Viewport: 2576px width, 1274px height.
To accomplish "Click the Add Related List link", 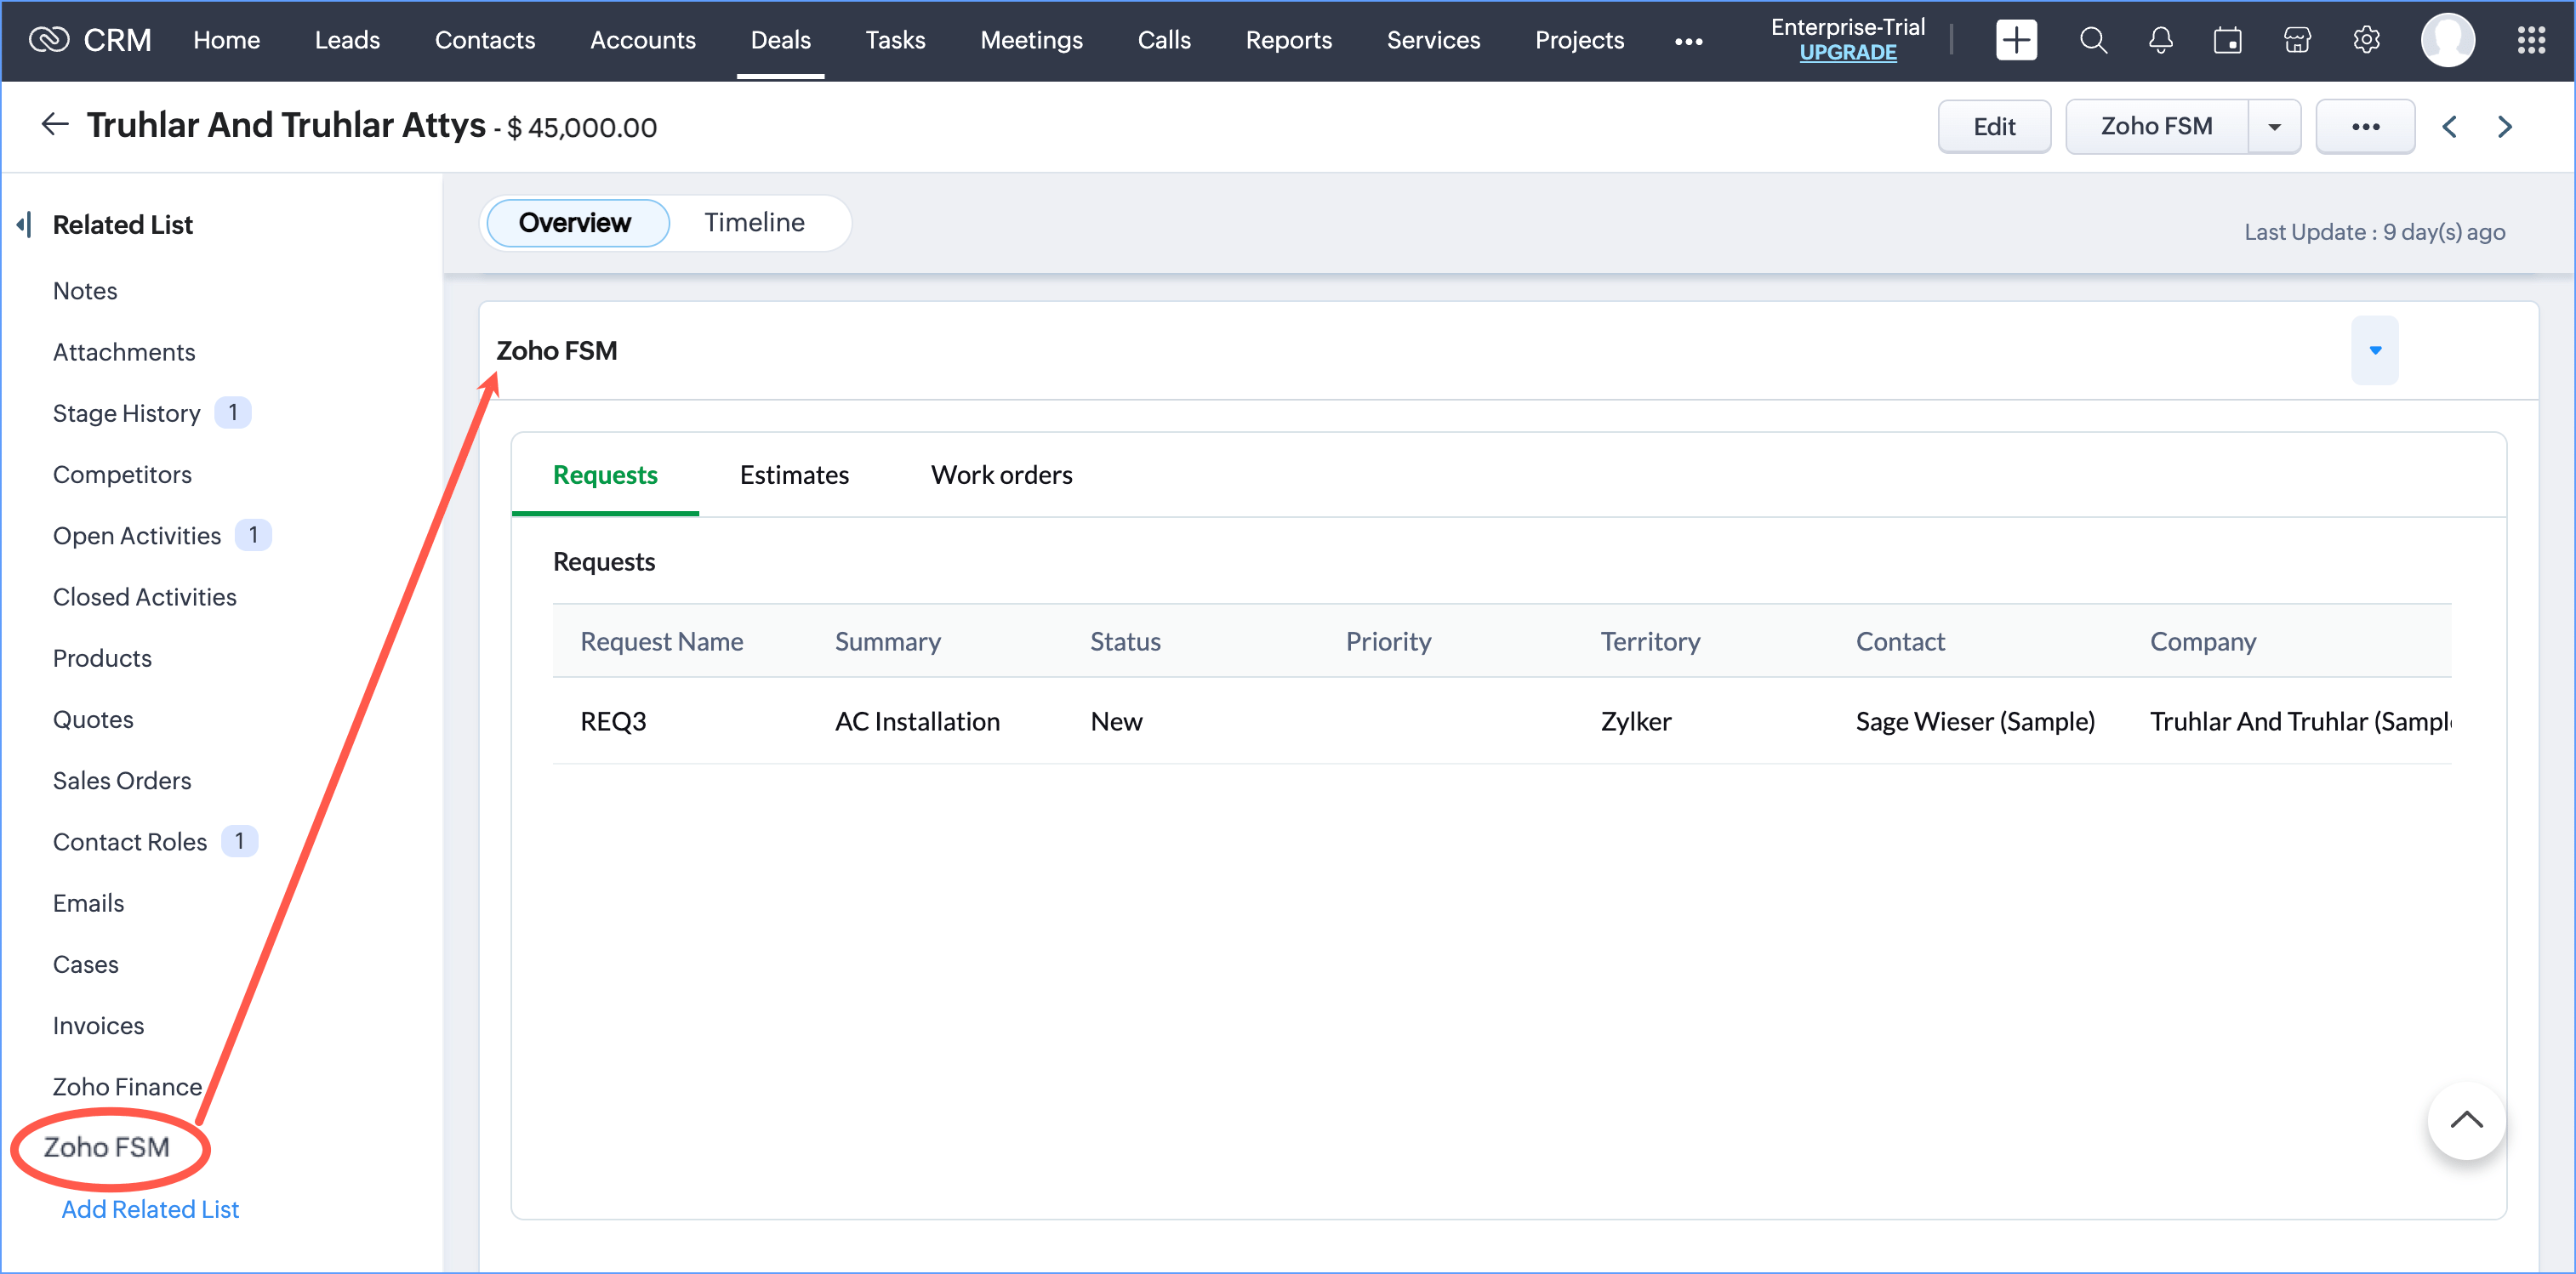I will [x=150, y=1209].
